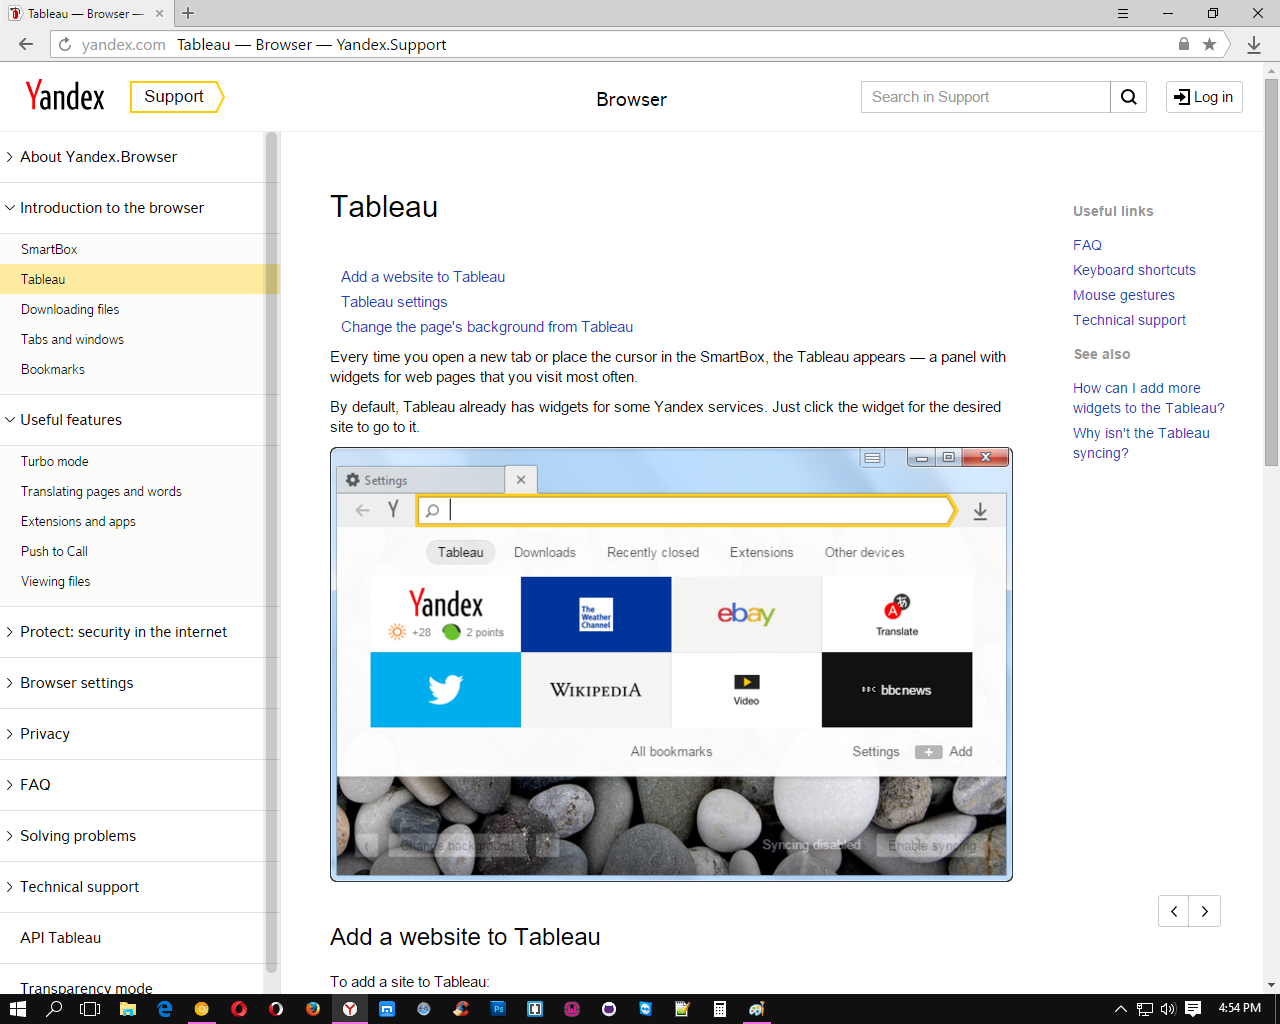Go to next article with right arrow
Screen dimensions: 1280x1024
point(1205,911)
